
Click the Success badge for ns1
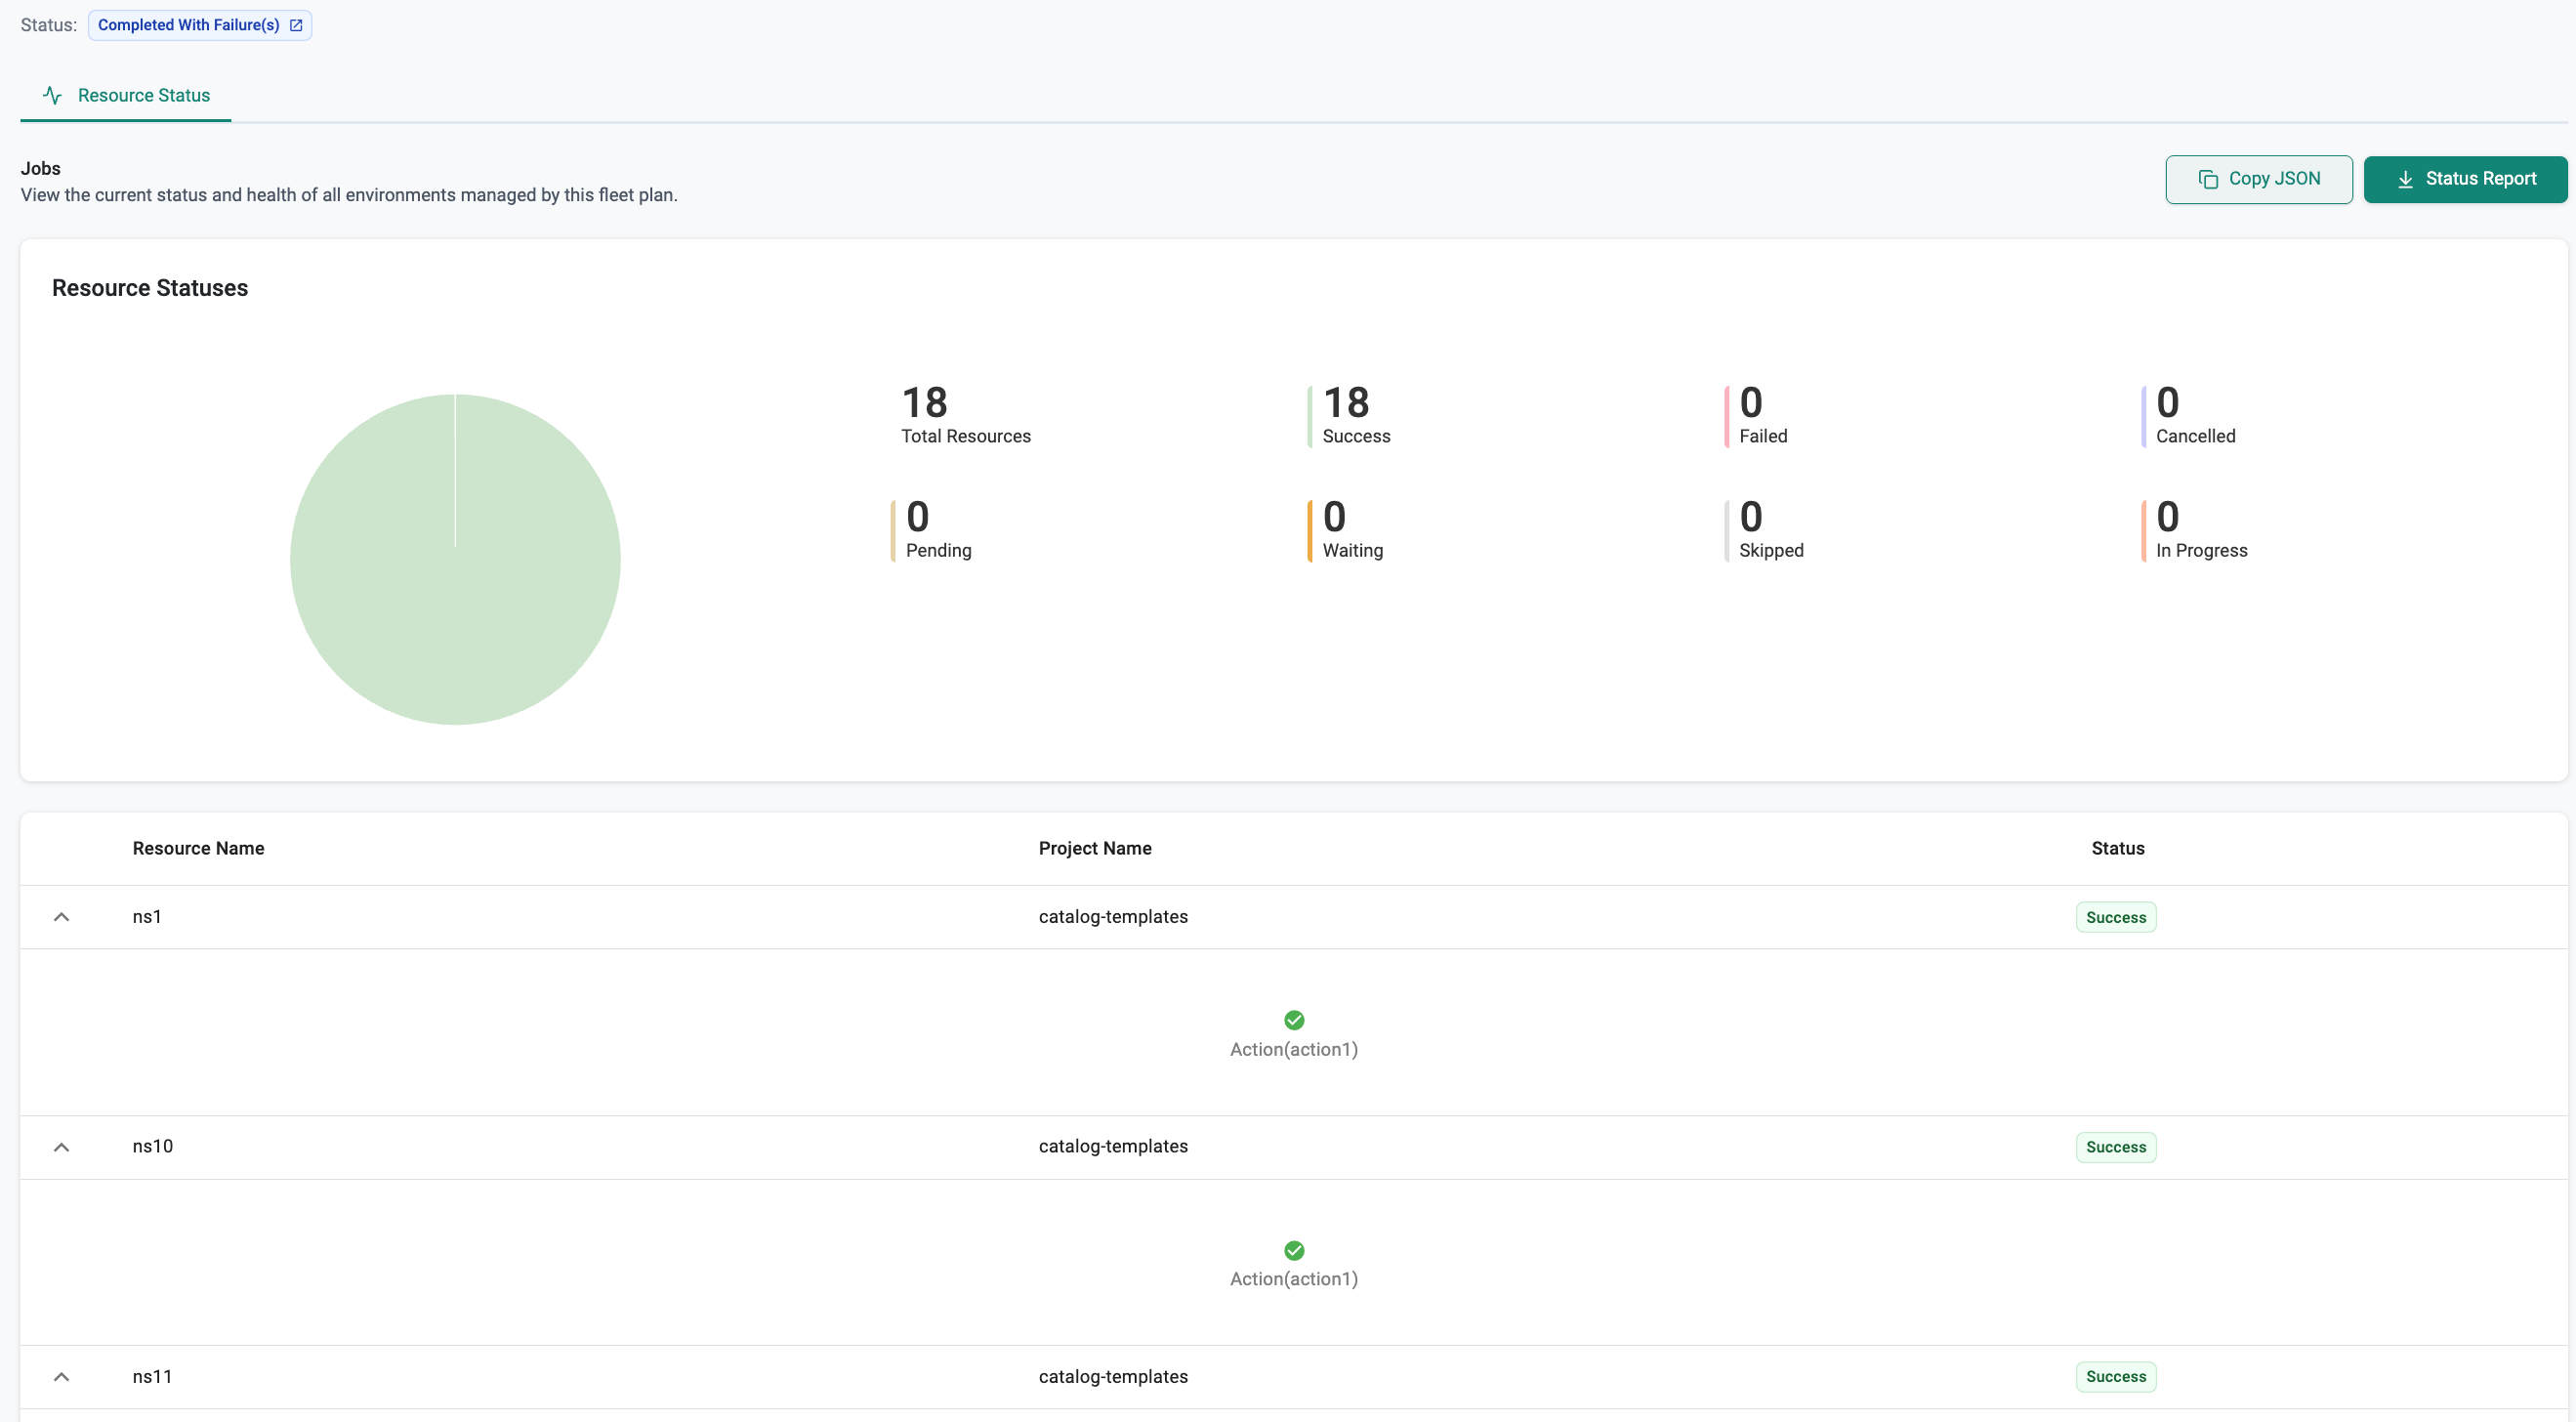coord(2115,917)
